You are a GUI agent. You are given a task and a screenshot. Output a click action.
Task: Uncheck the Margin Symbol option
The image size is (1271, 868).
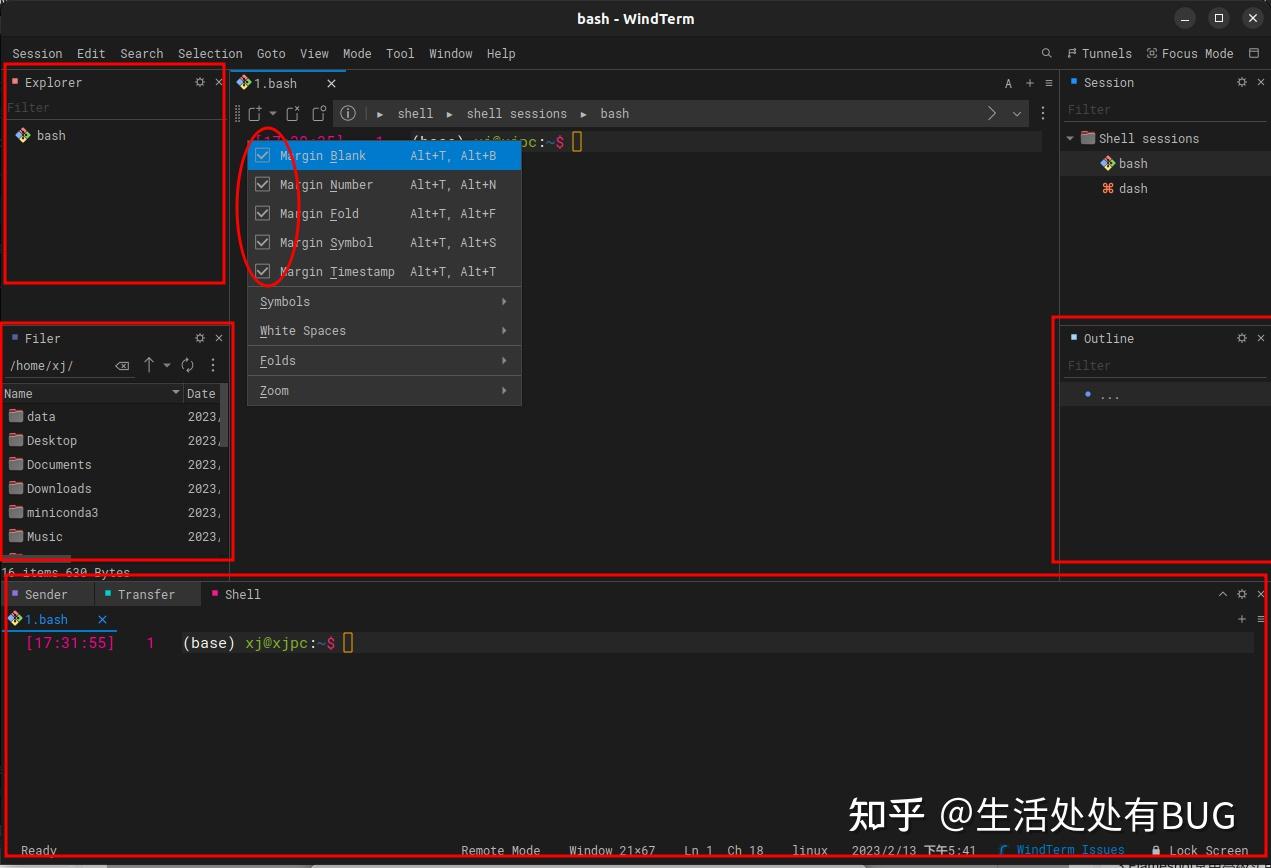pyautogui.click(x=262, y=242)
